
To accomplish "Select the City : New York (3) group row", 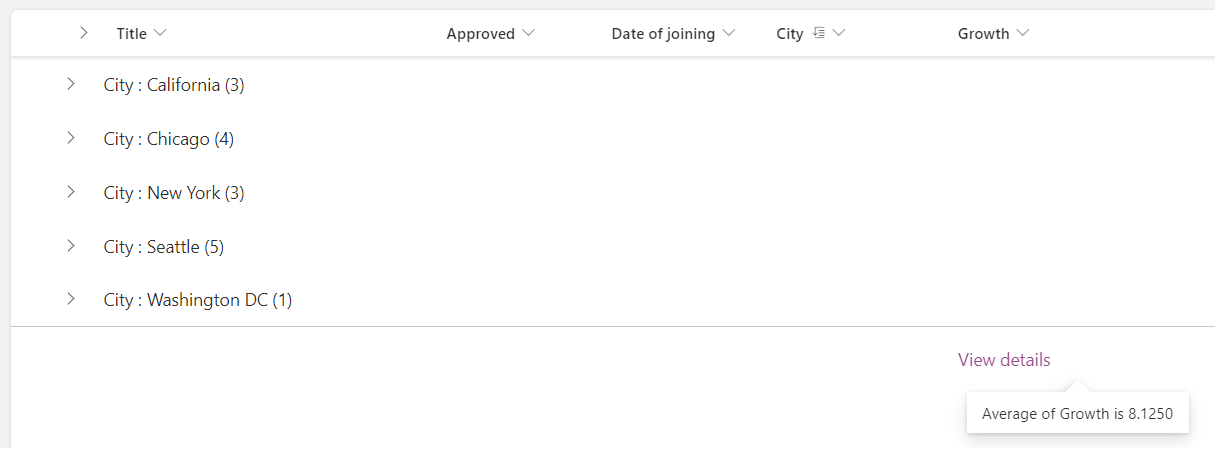I will (x=174, y=192).
